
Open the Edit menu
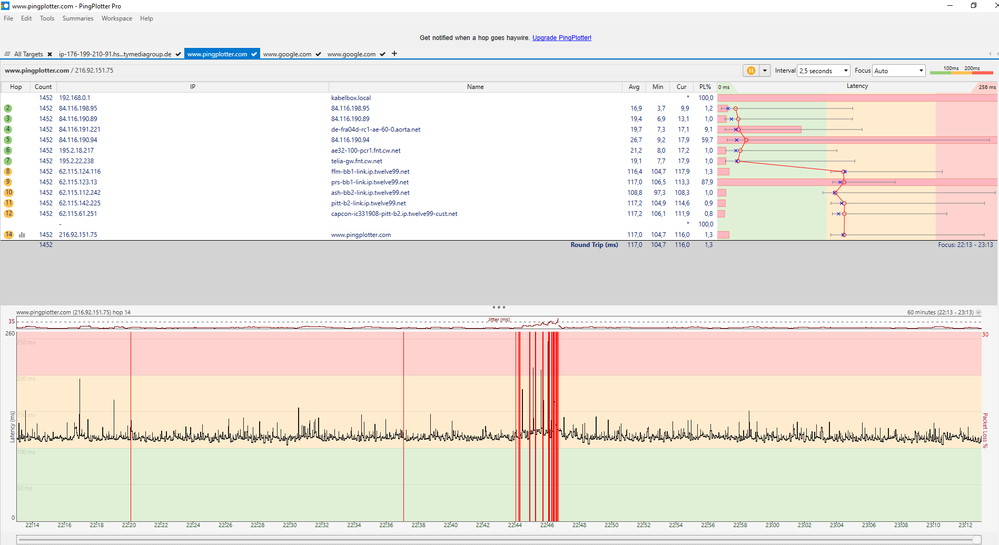click(26, 18)
